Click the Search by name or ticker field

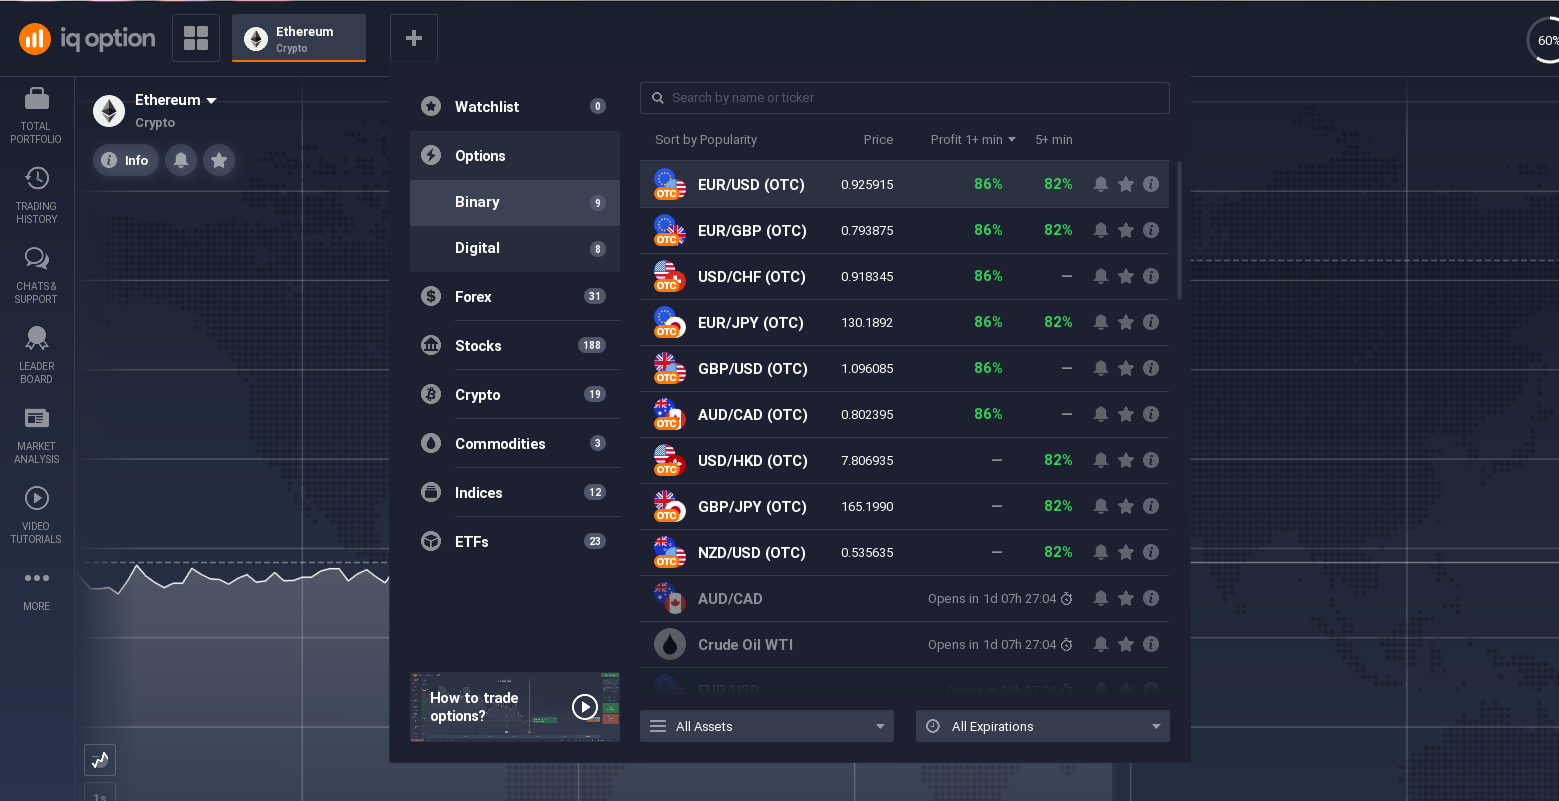click(904, 98)
